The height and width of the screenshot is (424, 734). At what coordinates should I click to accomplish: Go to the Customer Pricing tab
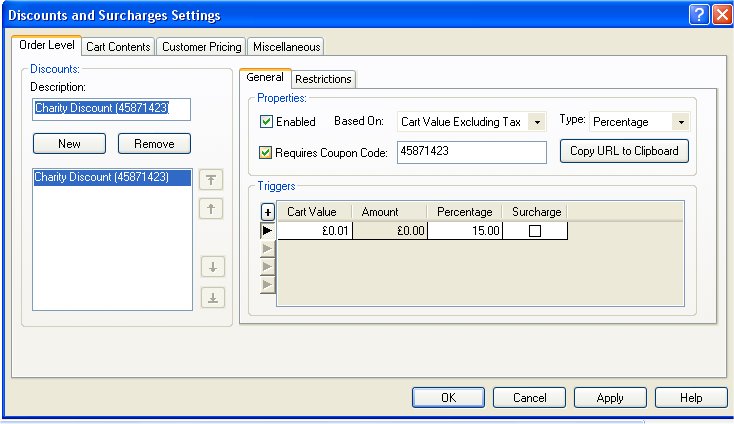point(201,47)
